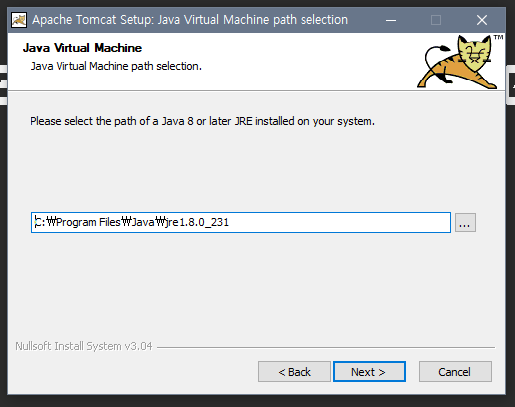Click the disabled maximize window button

click(x=436, y=20)
